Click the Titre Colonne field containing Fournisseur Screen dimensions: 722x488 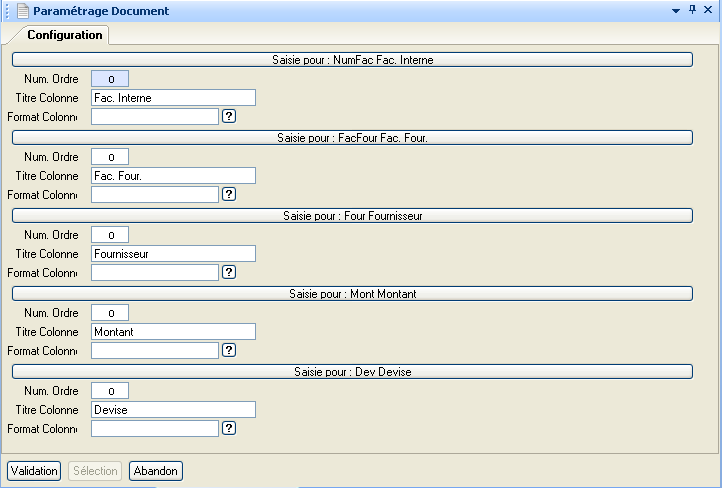click(173, 254)
